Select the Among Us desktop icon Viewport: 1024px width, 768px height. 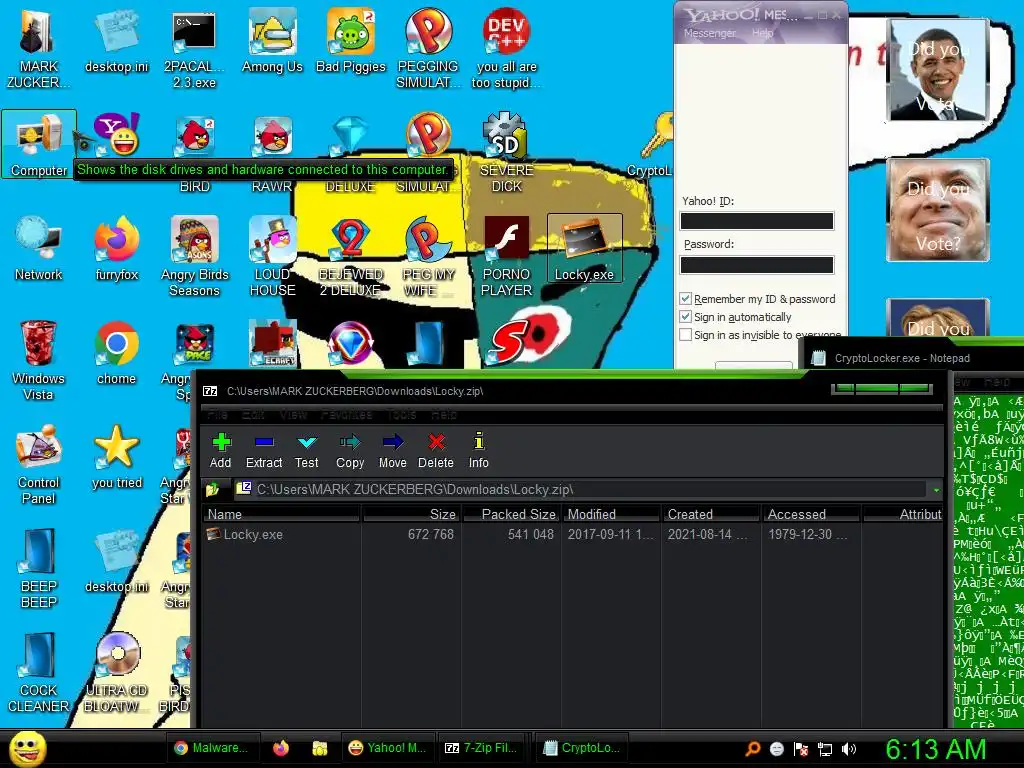pos(272,40)
